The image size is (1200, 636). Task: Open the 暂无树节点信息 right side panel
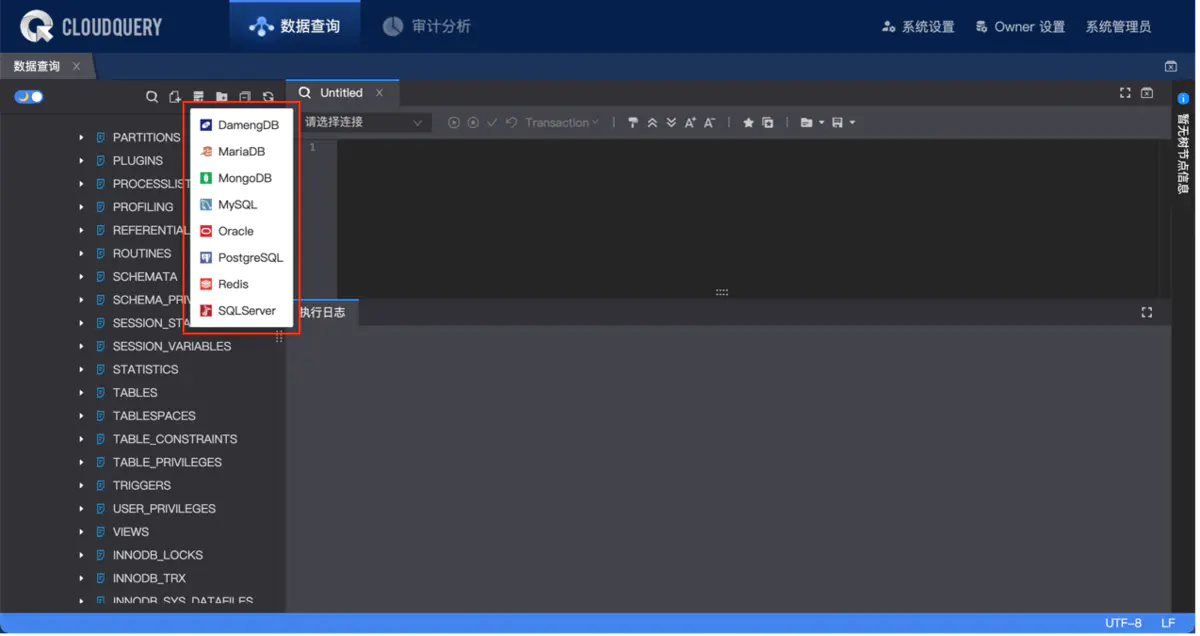click(x=1183, y=153)
